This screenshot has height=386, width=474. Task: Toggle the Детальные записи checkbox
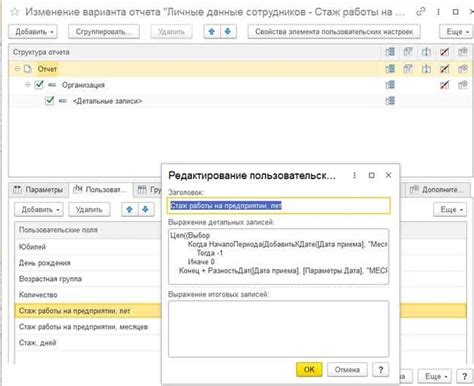[x=49, y=100]
